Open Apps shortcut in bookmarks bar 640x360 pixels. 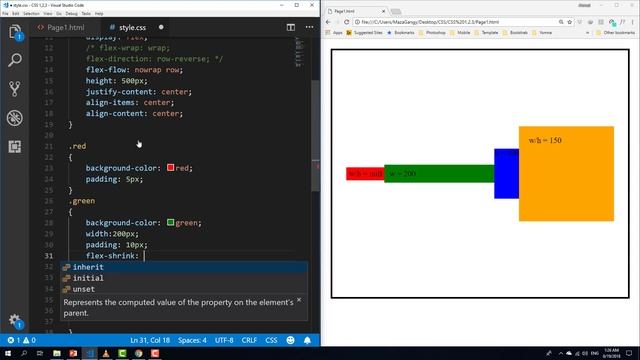[334, 33]
